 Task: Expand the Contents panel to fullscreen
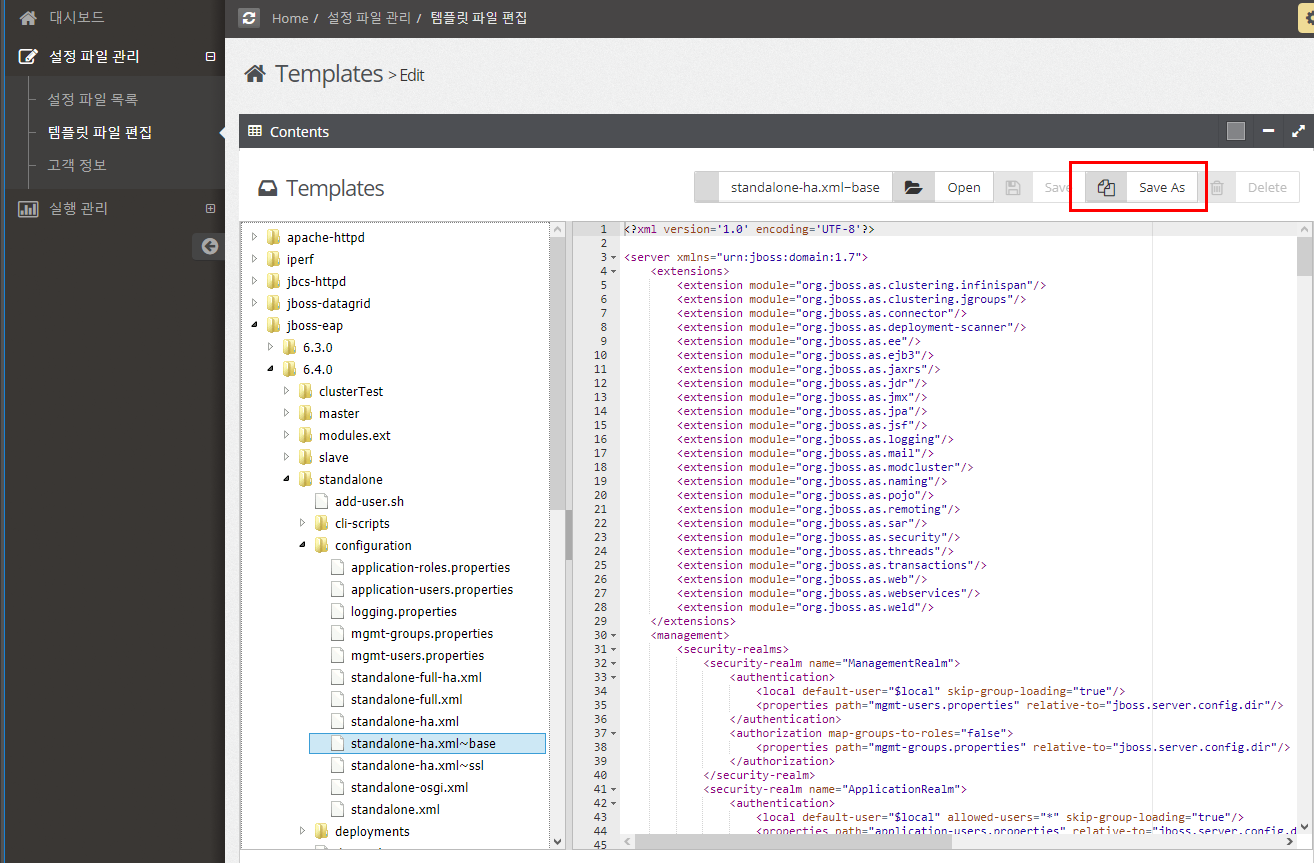tap(1298, 131)
